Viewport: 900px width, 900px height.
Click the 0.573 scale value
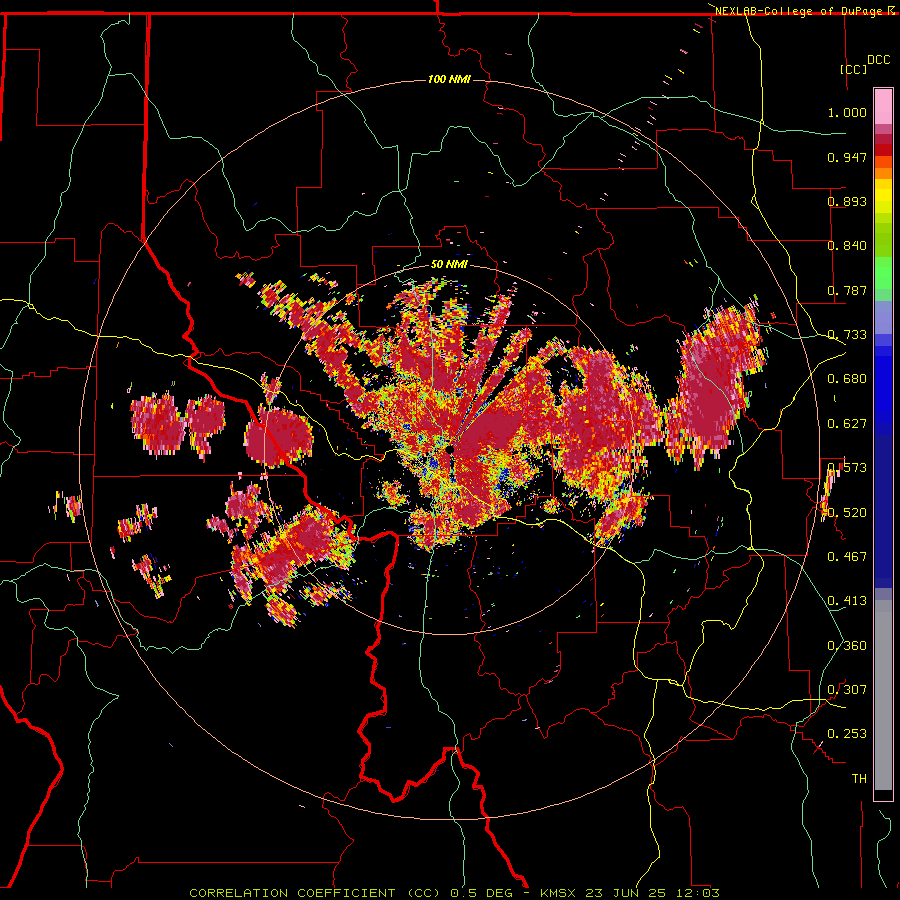coord(847,468)
